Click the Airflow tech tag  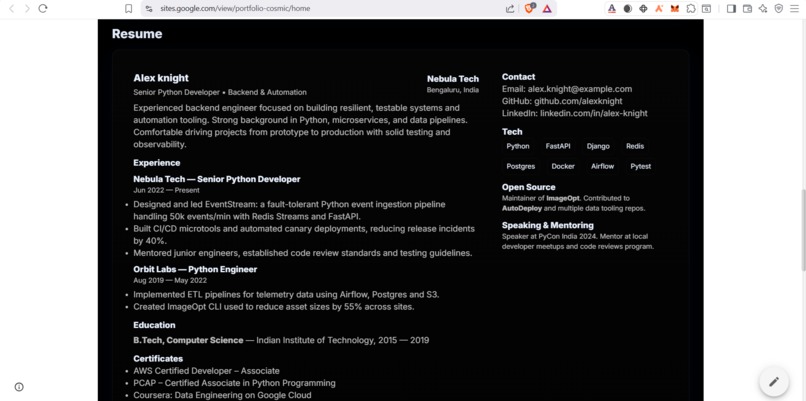[602, 166]
